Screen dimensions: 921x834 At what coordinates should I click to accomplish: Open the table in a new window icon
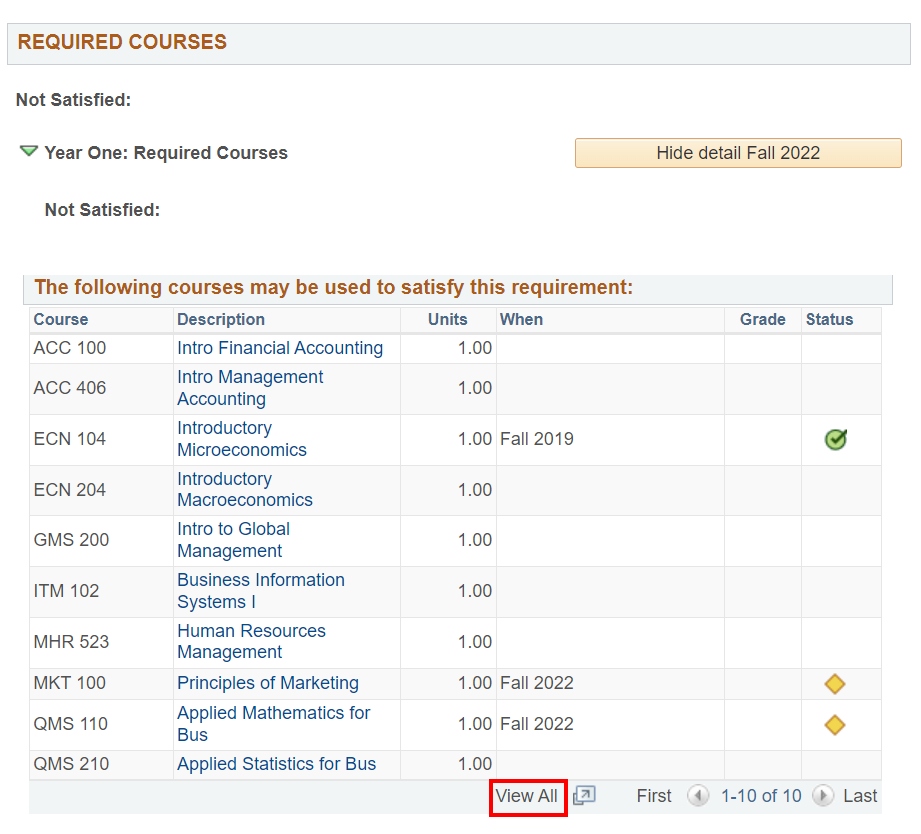(584, 796)
